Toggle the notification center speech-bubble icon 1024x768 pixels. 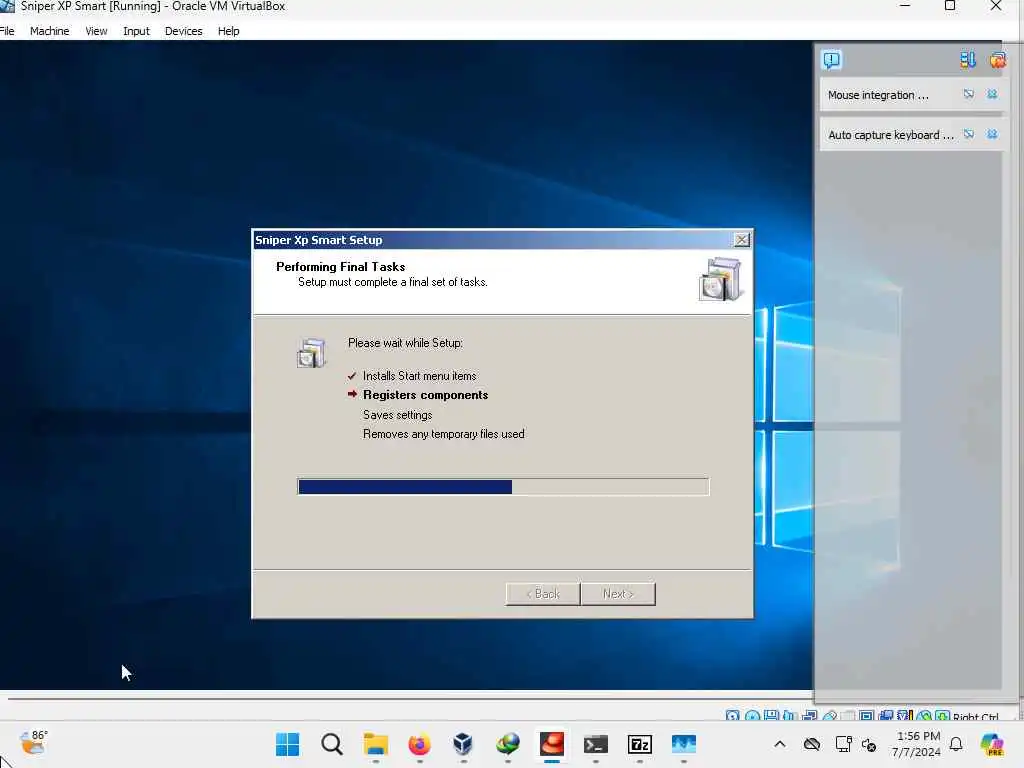[x=831, y=60]
